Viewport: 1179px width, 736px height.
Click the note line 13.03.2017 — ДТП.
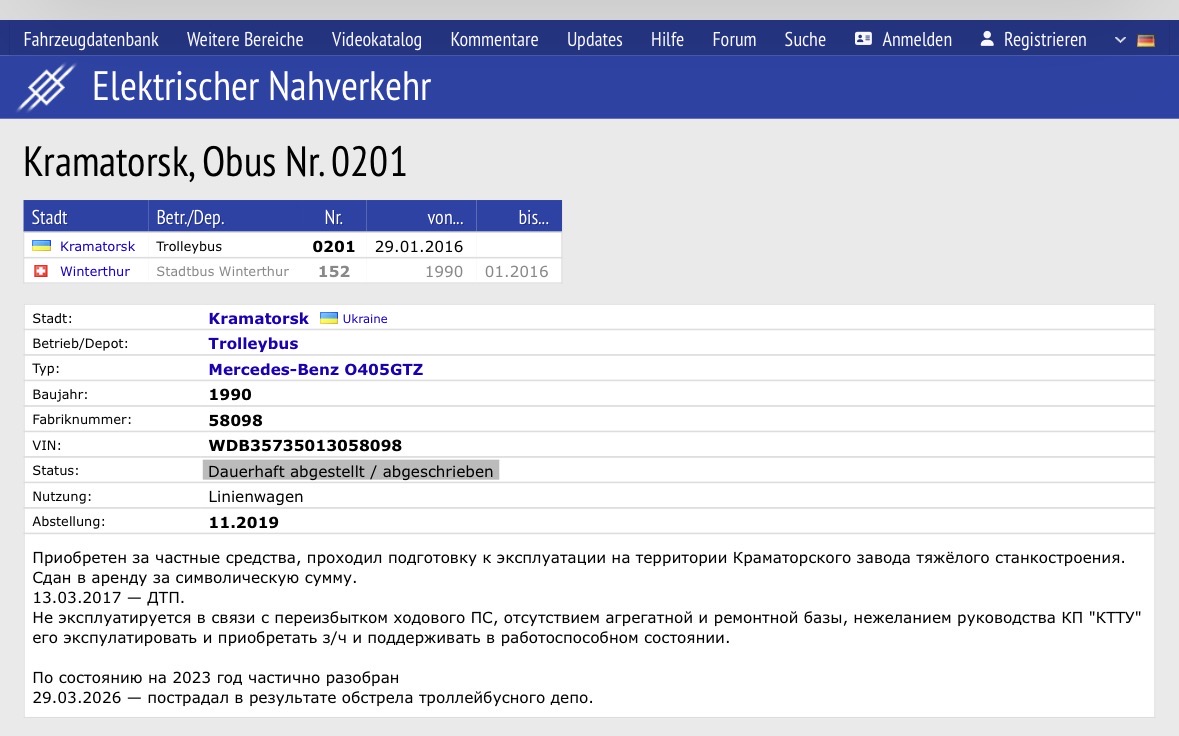tap(108, 598)
